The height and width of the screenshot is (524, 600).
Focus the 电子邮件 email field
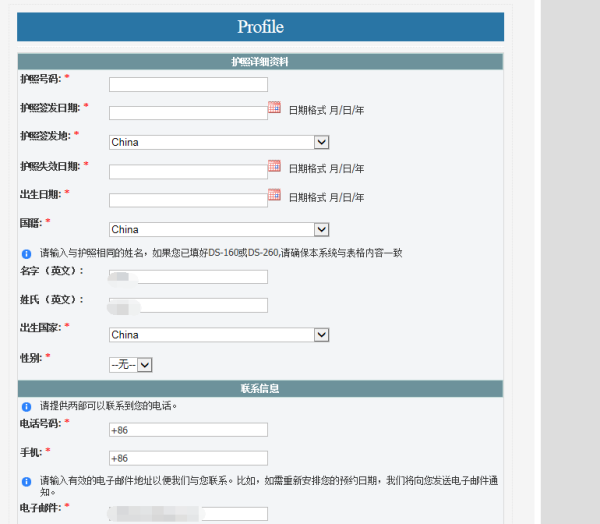click(188, 514)
